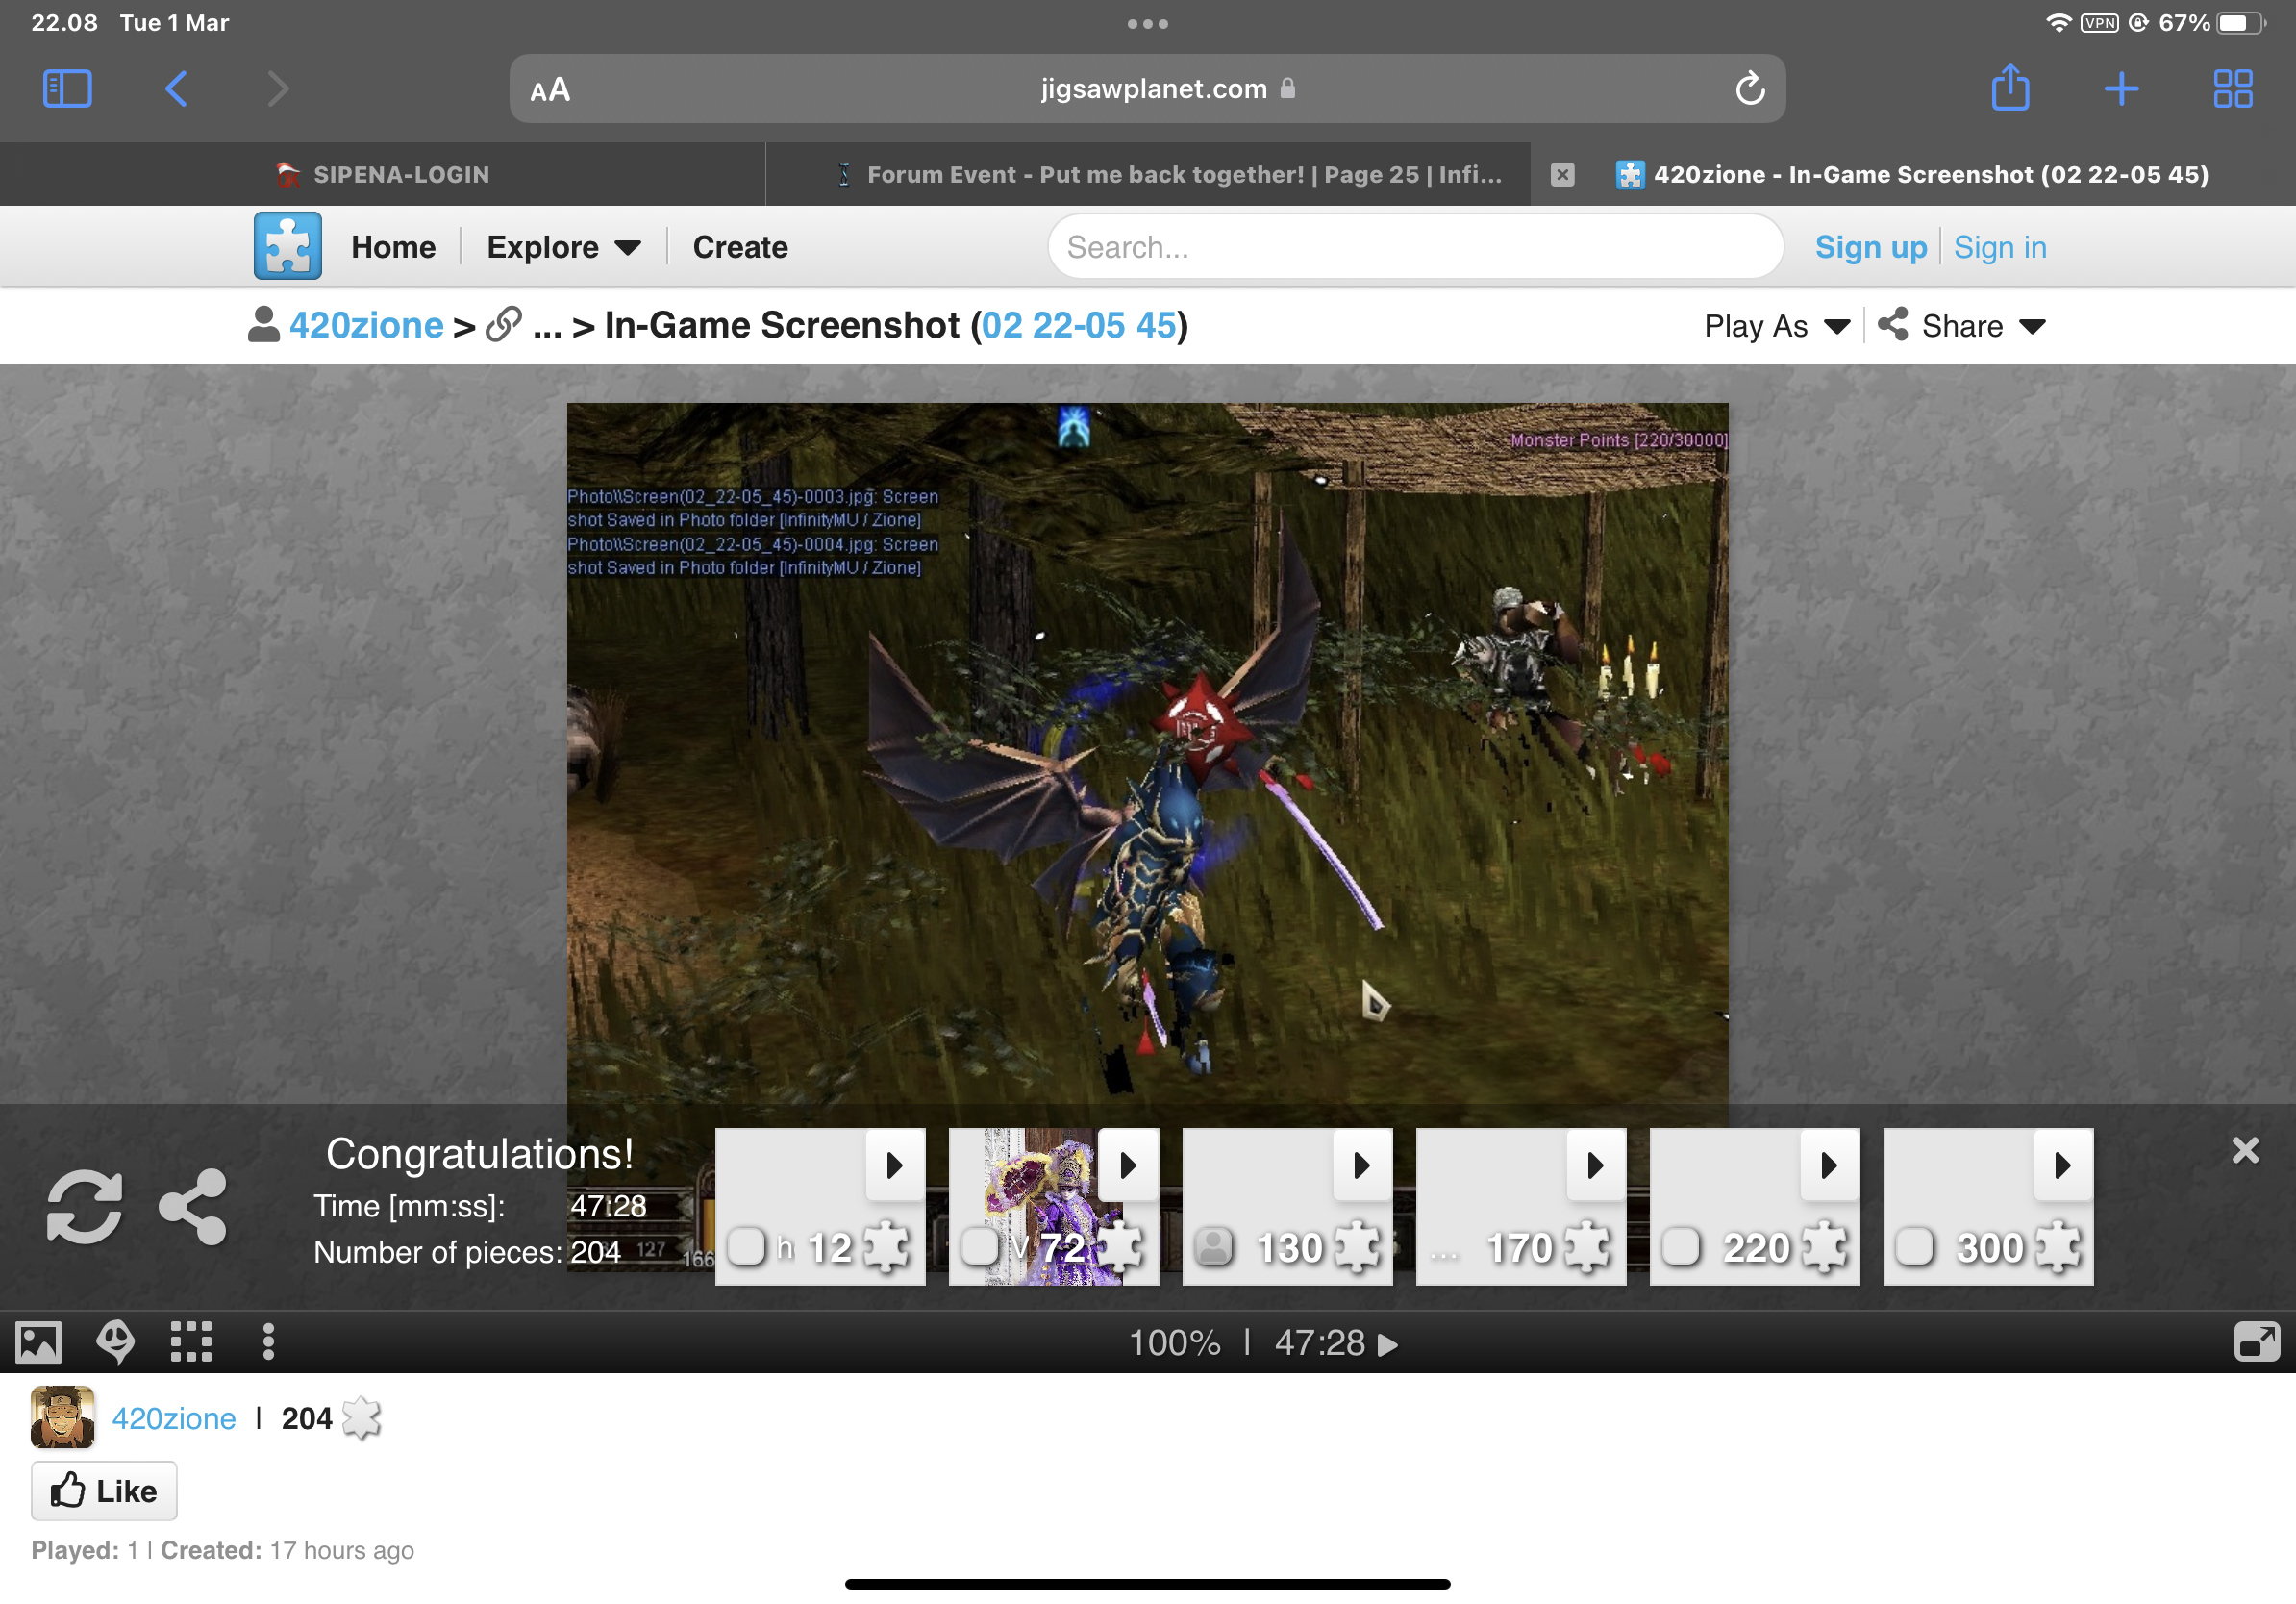2296x1604 pixels.
Task: Tick the checkbox on the 220-piece card
Action: pyautogui.click(x=1681, y=1247)
